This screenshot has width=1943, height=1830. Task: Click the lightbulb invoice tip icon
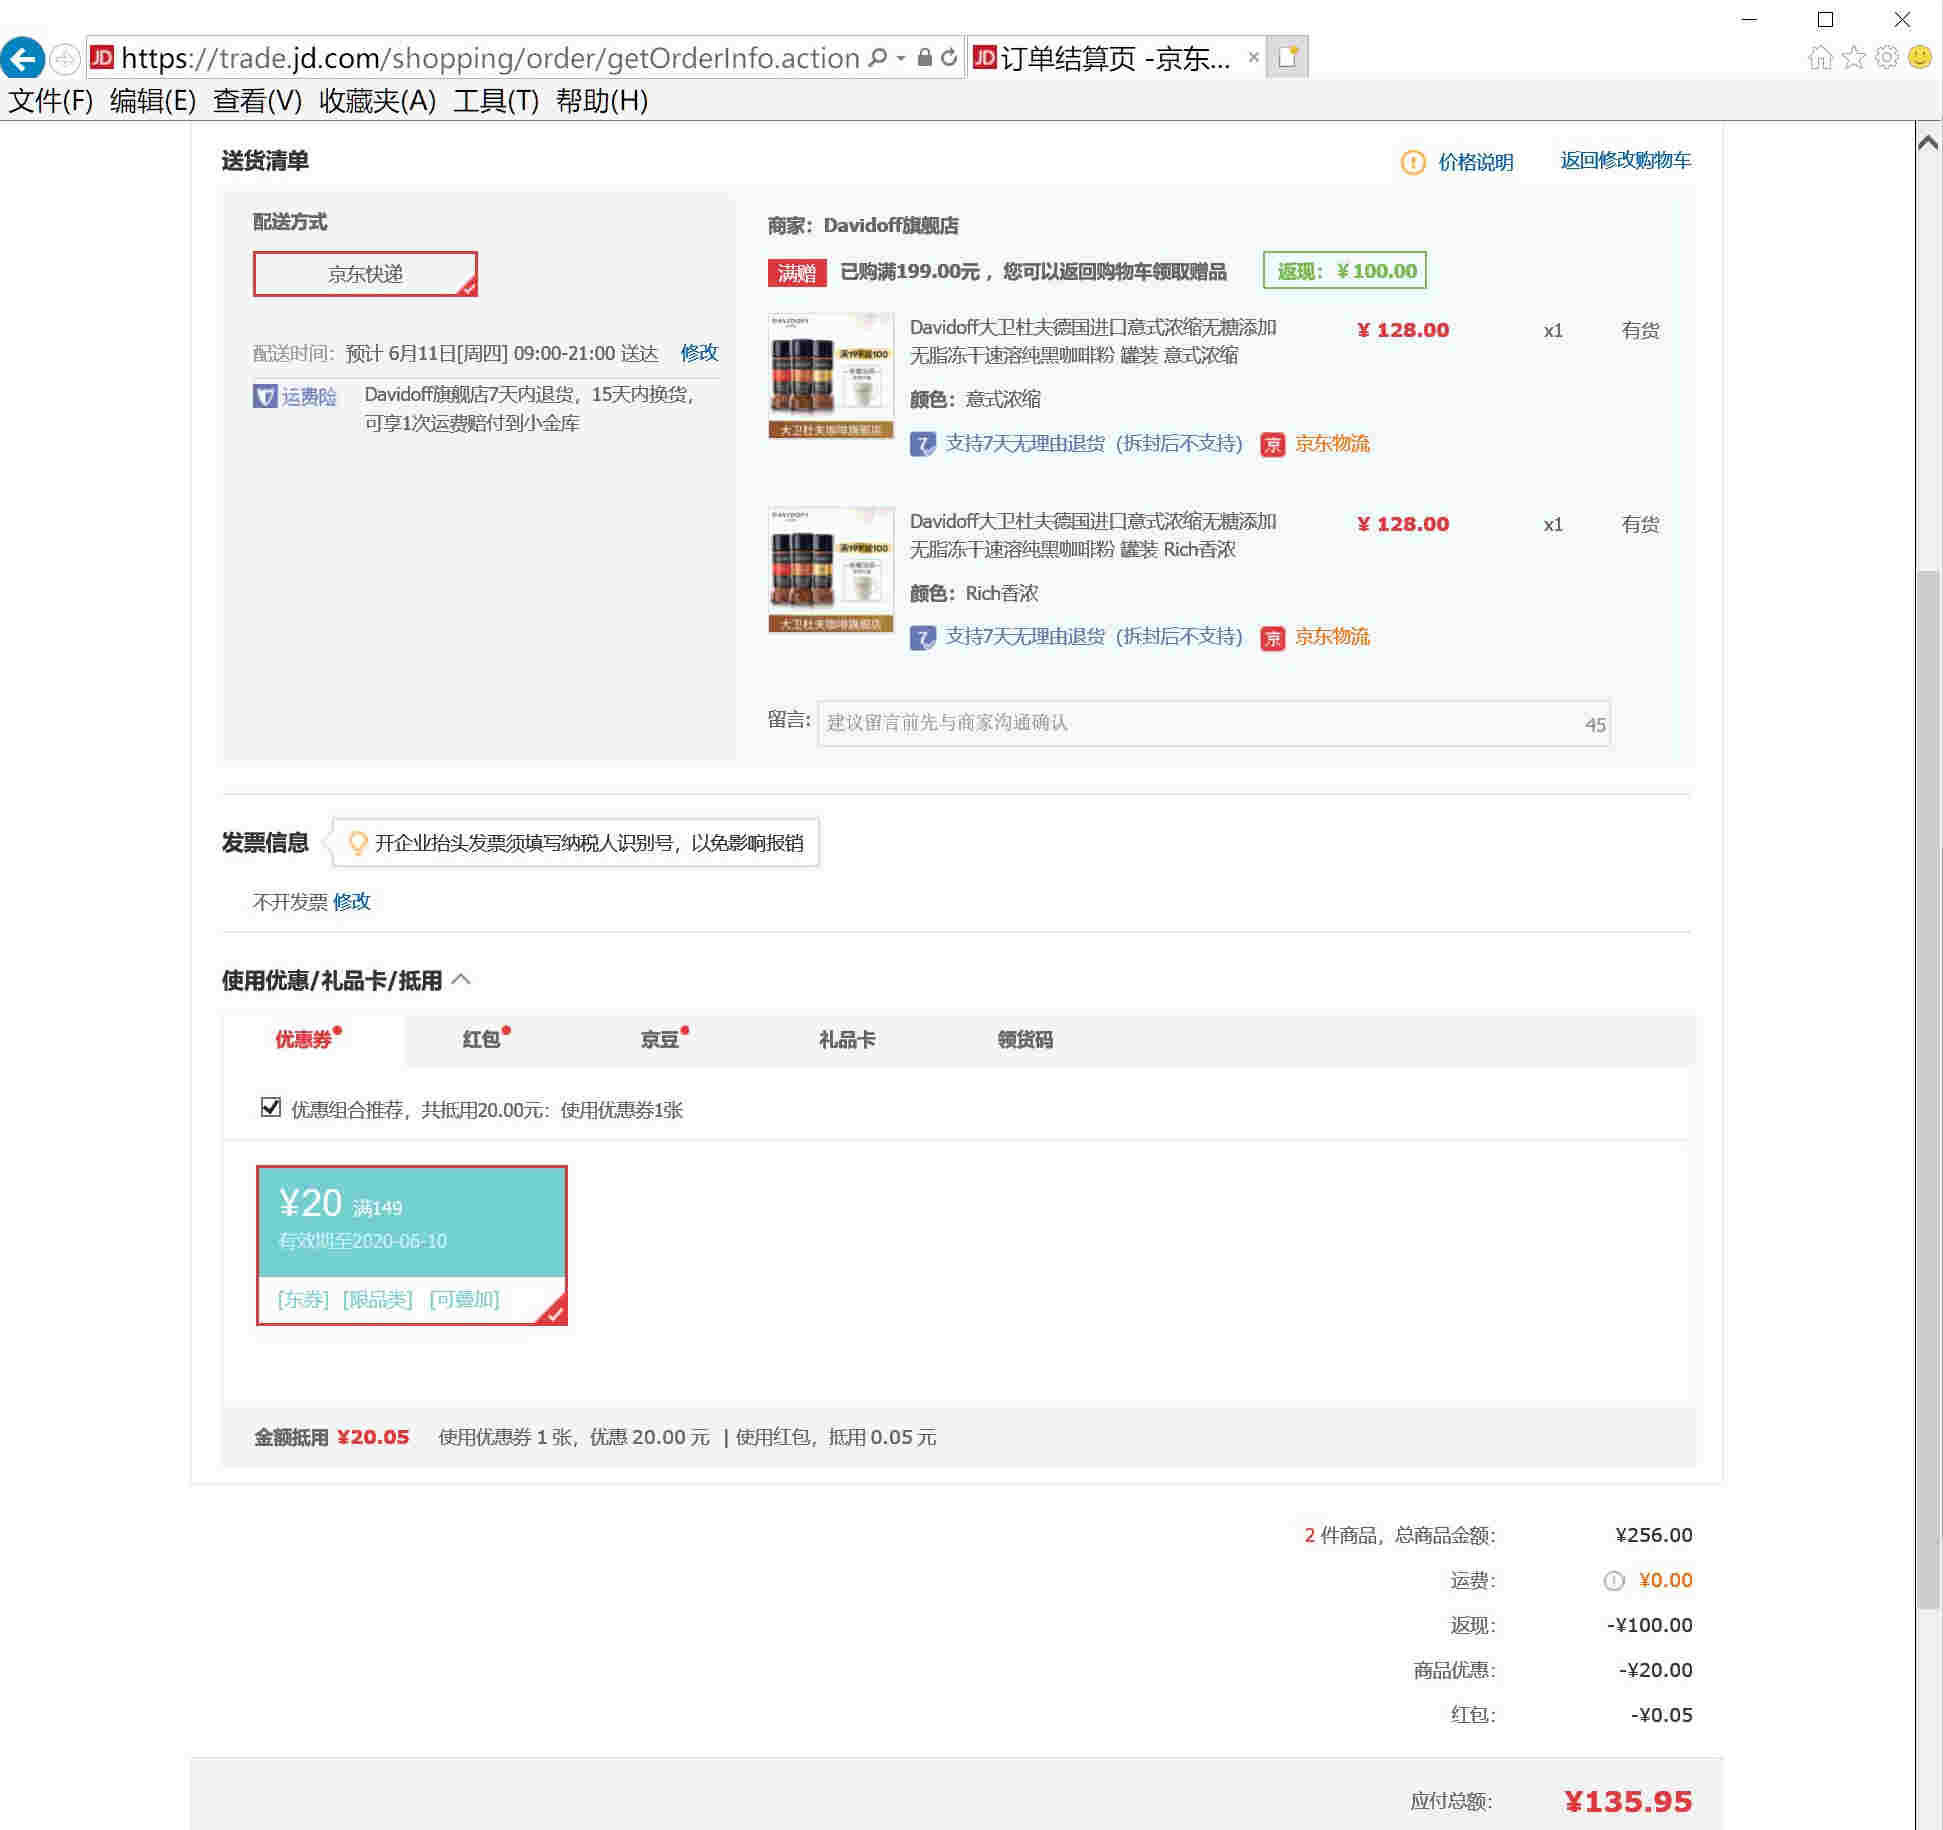coord(357,843)
